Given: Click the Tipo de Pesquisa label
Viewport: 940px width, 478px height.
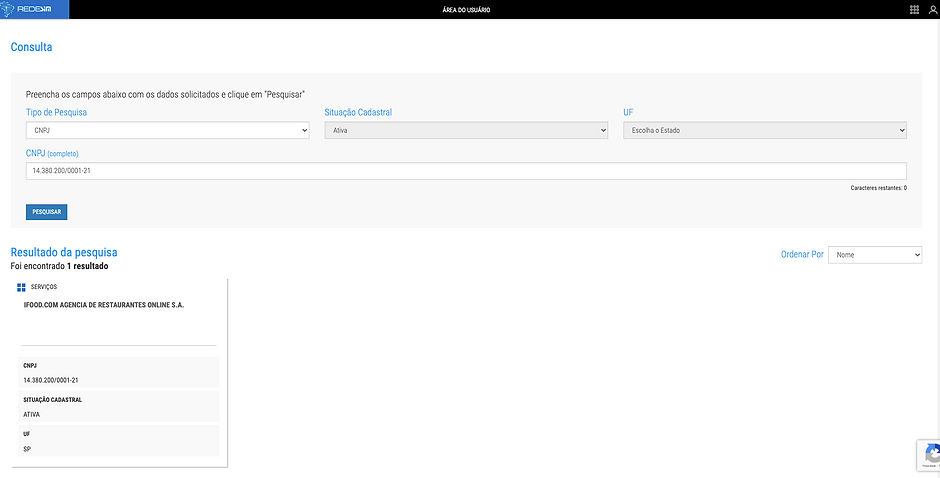Looking at the screenshot, I should (x=56, y=112).
